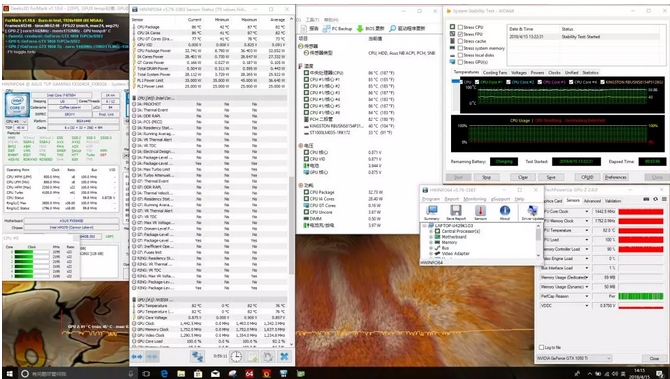This screenshot has height=379, width=670.
Task: Switch to the Statistics tab in AIDA64
Action: point(590,73)
